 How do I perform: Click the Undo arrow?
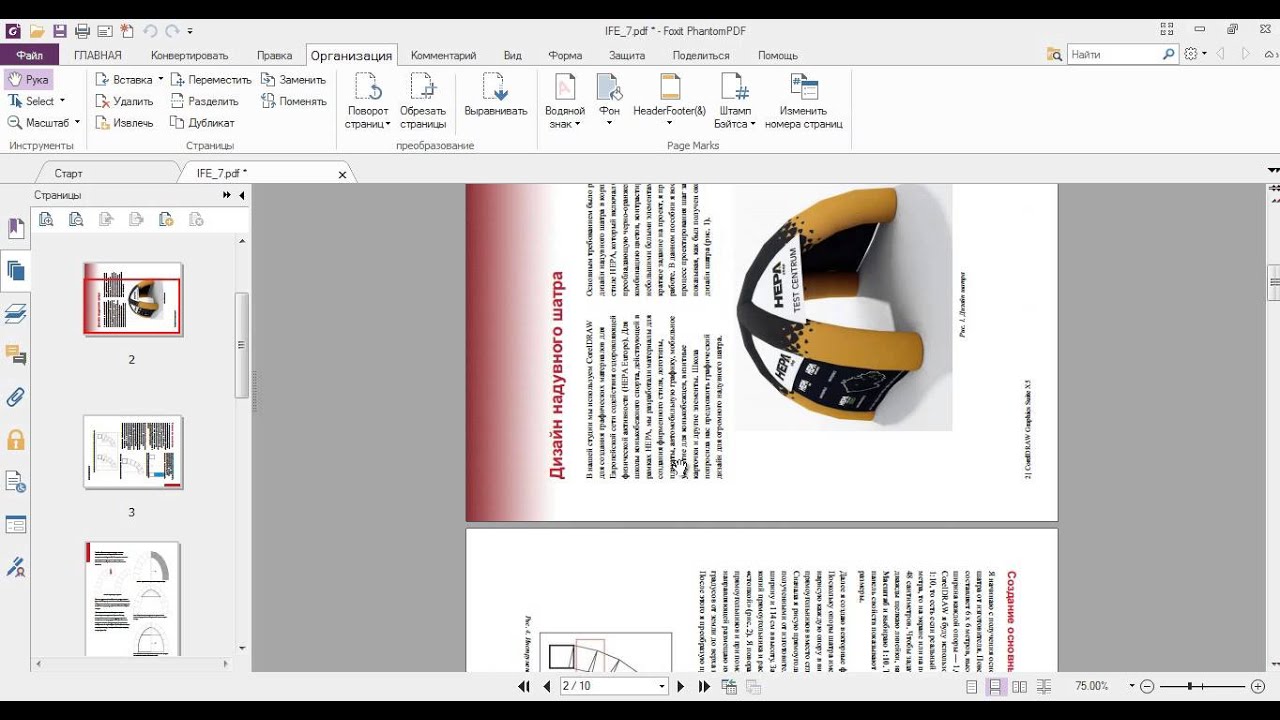coord(150,31)
